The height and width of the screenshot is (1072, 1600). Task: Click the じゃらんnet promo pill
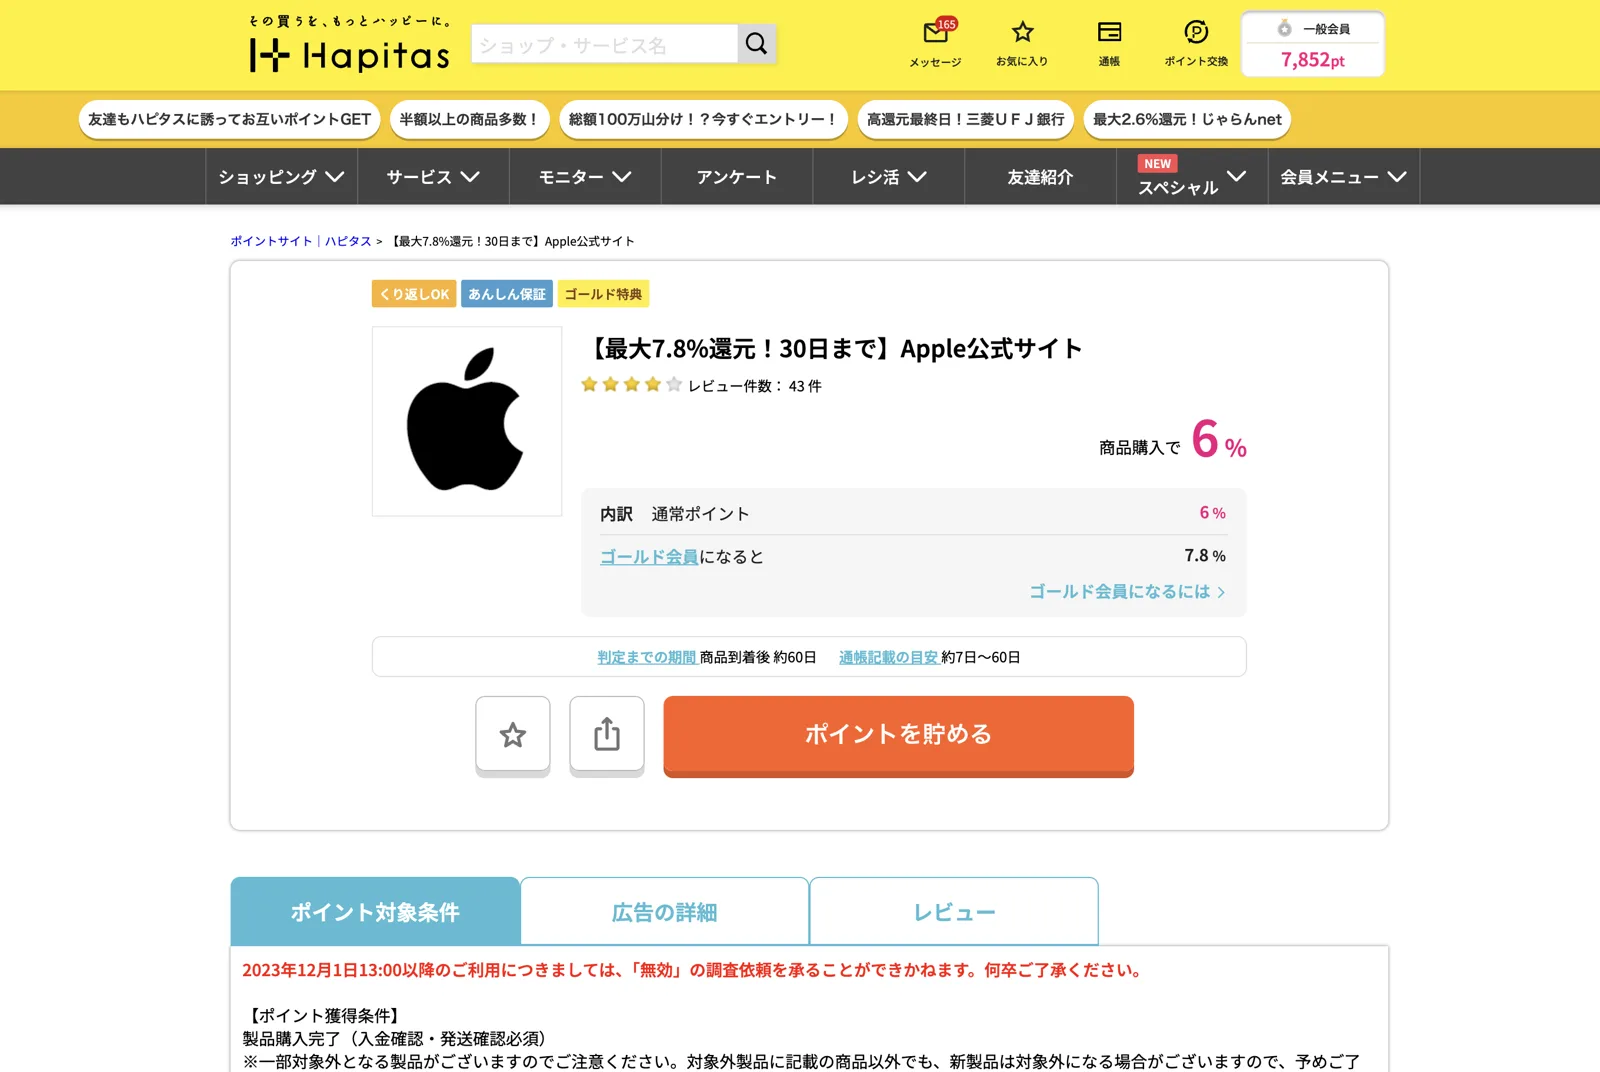click(x=1187, y=119)
